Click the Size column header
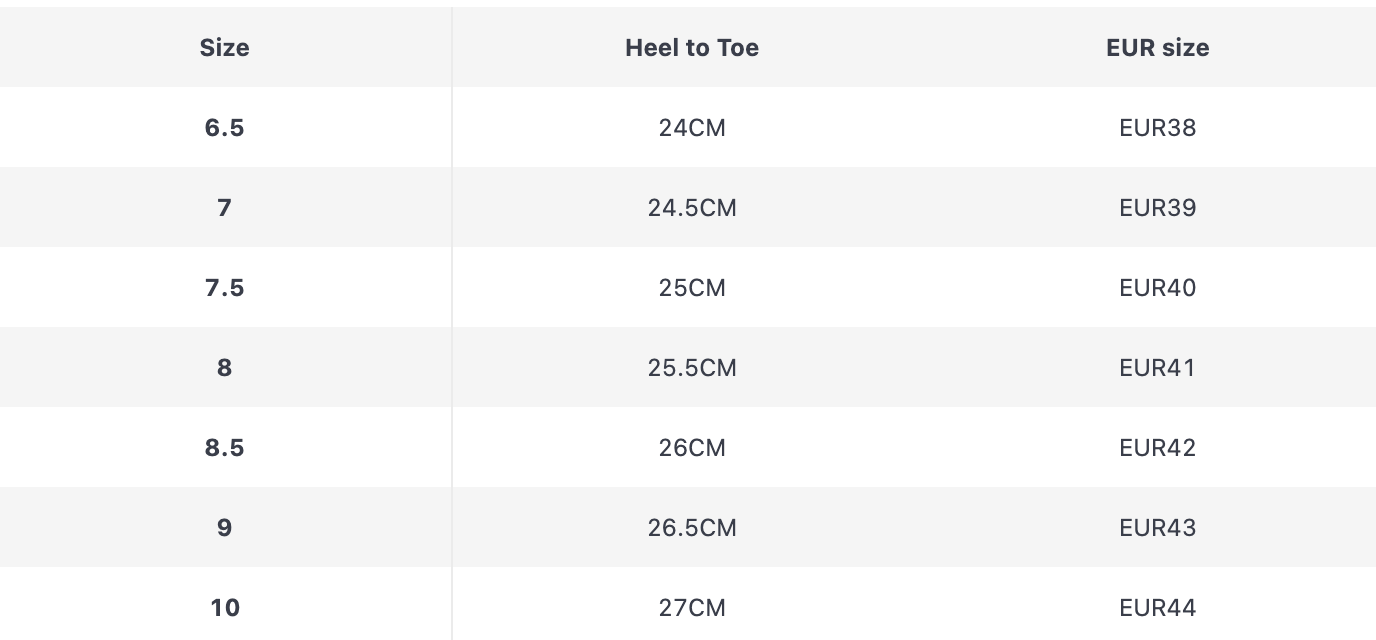This screenshot has height=640, width=1376. point(224,48)
